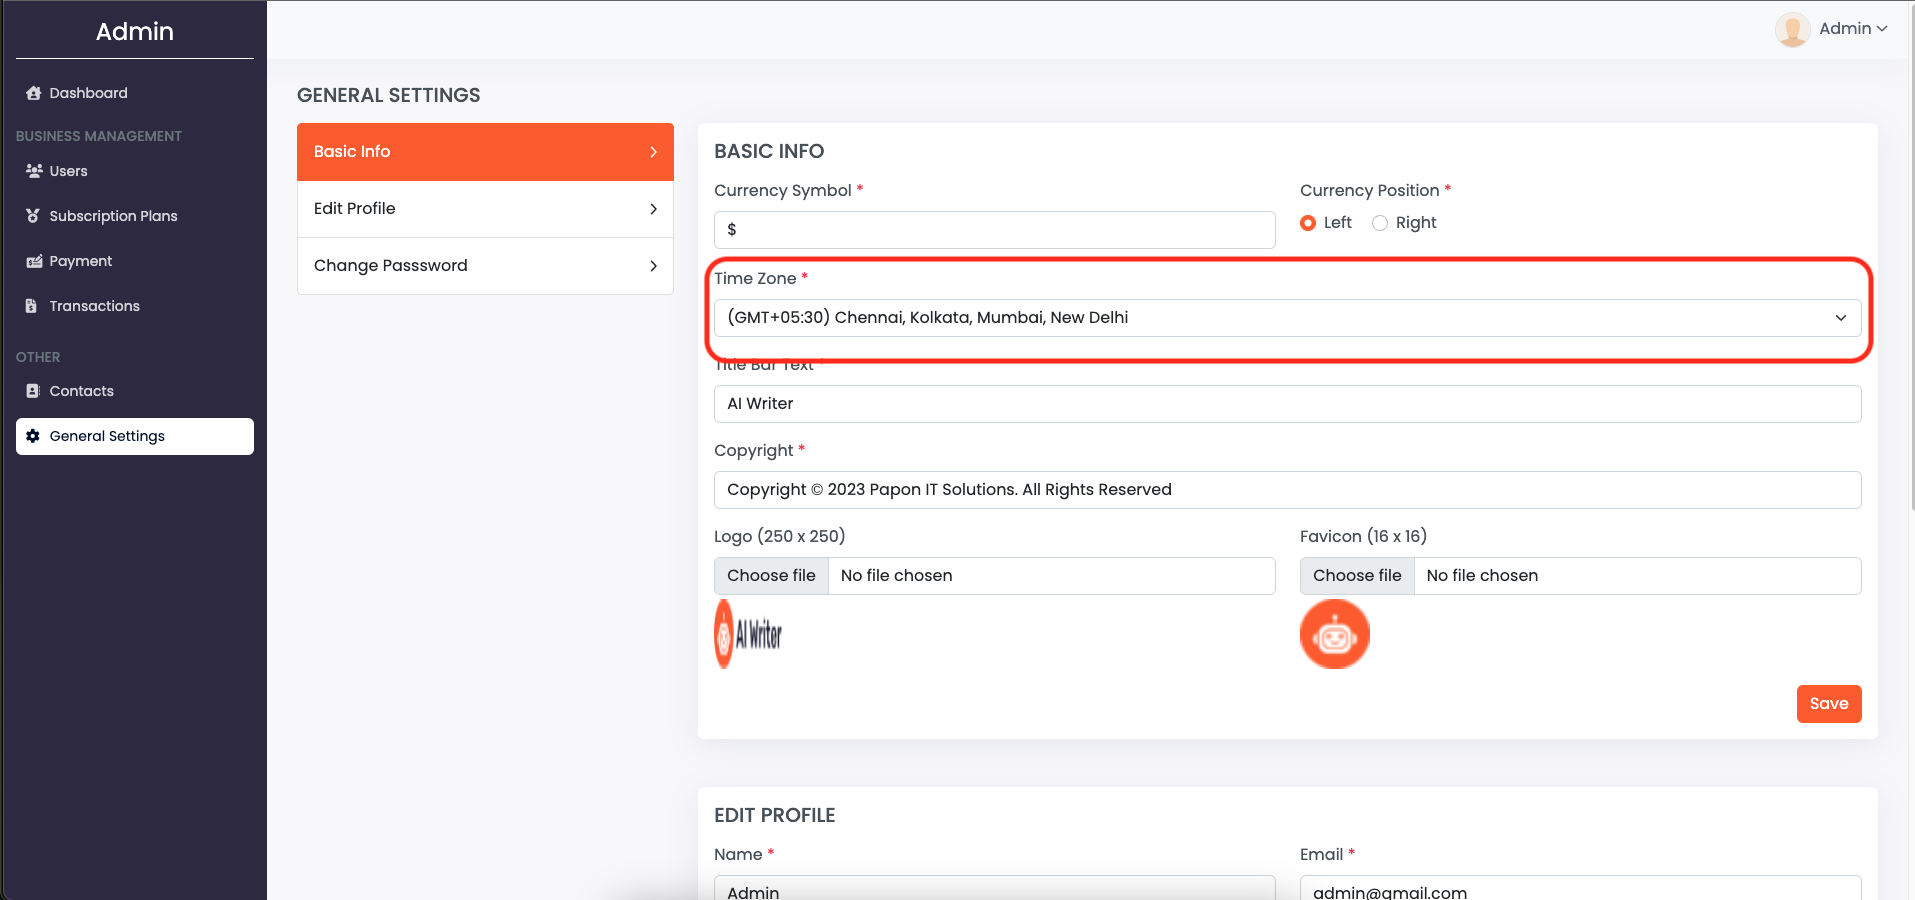
Task: Click the Transactions document icon
Action: 33,306
